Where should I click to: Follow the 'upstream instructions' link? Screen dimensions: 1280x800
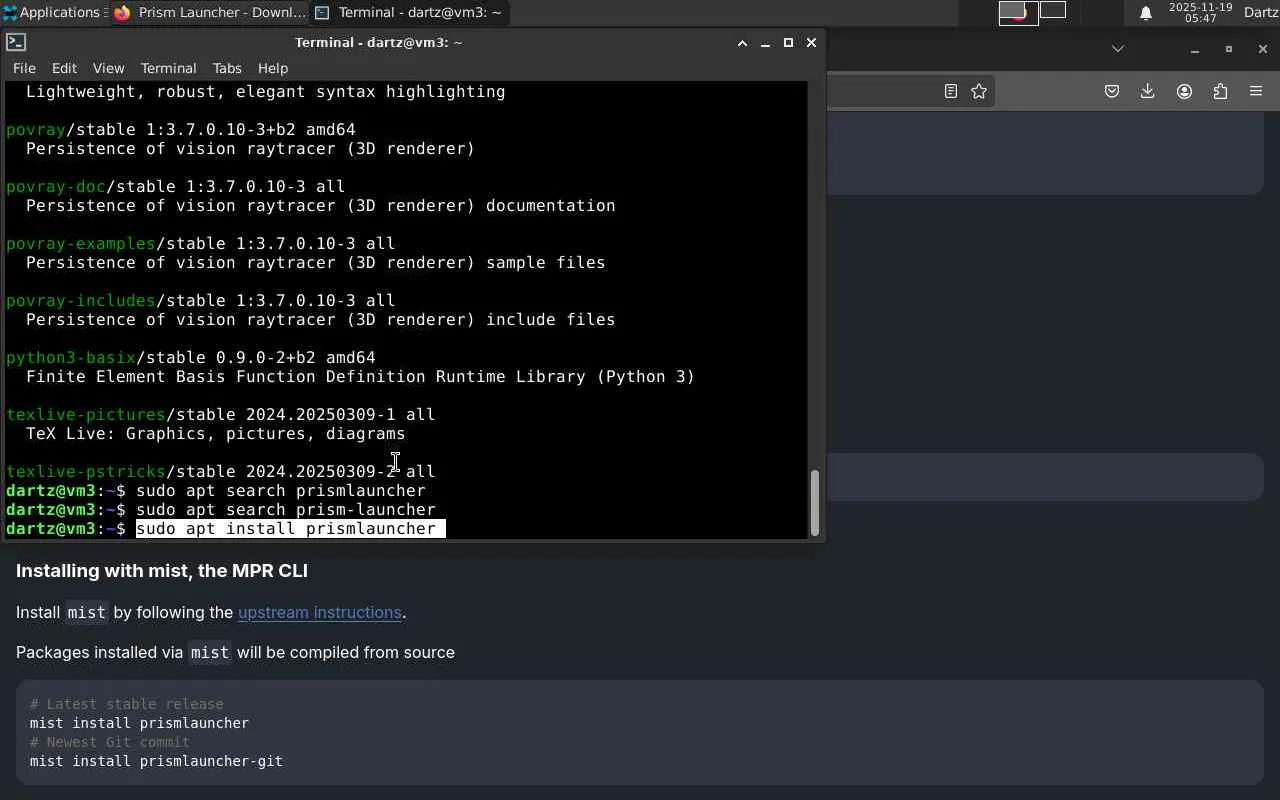click(320, 612)
